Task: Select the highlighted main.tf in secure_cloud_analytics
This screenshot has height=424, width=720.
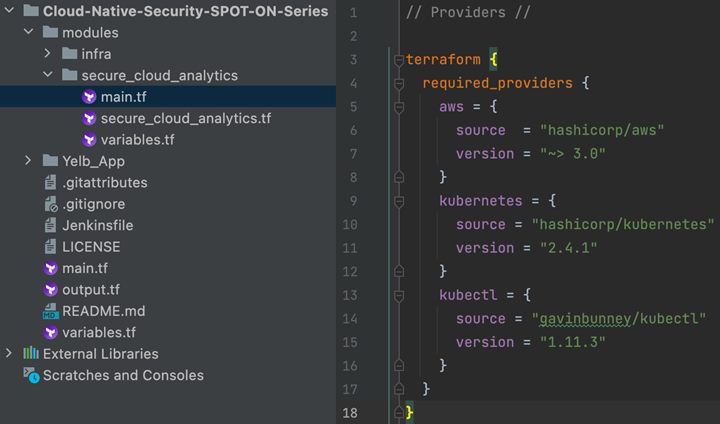Action: 122,97
